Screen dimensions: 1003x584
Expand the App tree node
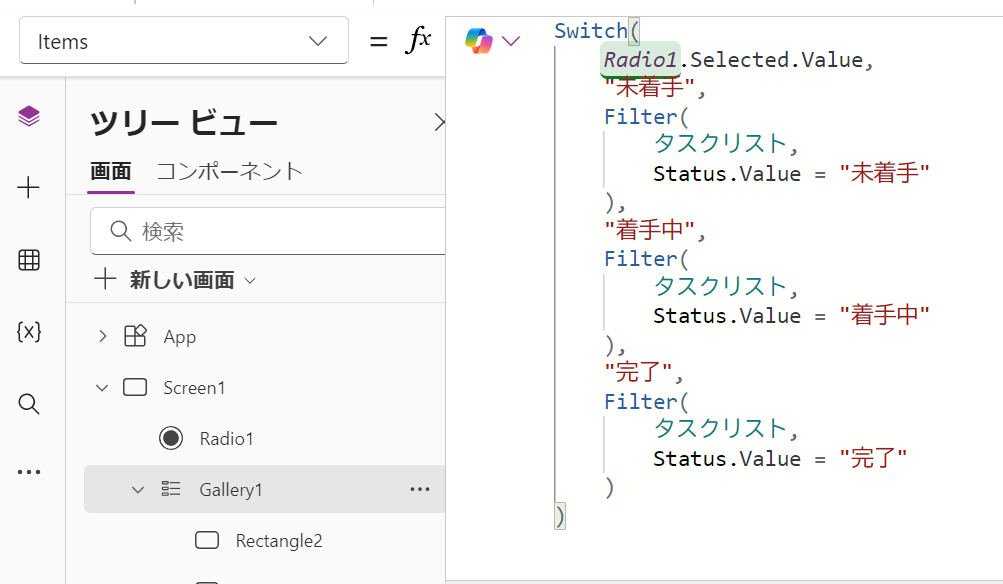102,337
